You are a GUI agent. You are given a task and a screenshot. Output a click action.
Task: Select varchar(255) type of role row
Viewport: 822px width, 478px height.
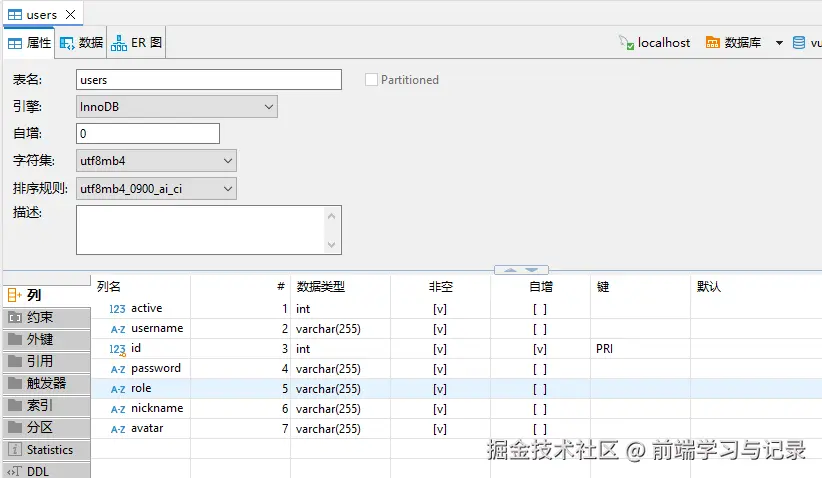tap(328, 389)
